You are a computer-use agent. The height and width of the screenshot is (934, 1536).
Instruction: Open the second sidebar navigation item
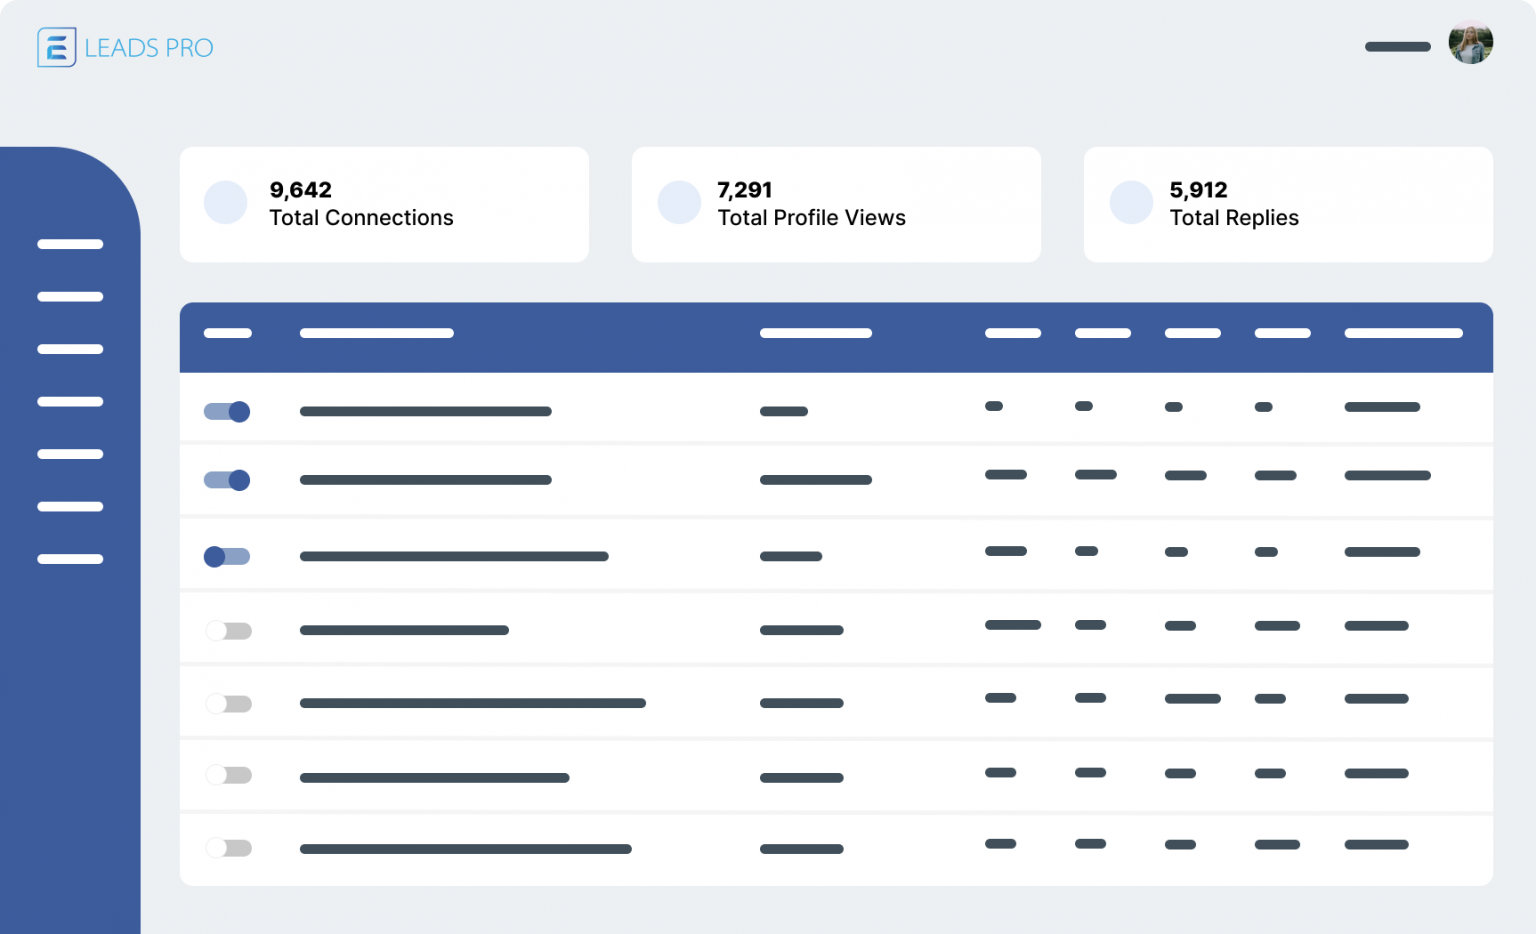pos(70,296)
